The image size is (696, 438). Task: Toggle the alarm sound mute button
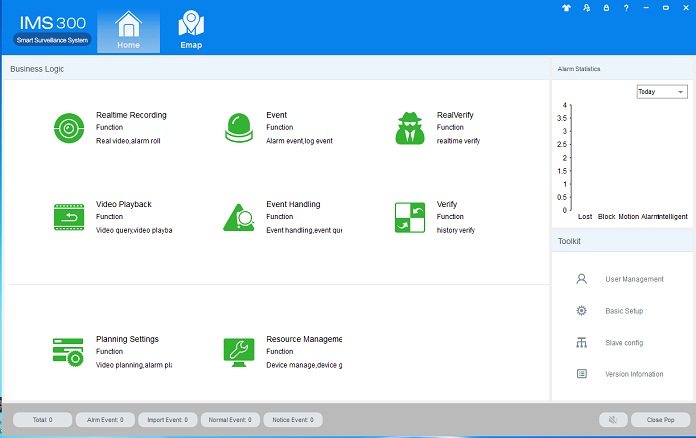[x=614, y=420]
